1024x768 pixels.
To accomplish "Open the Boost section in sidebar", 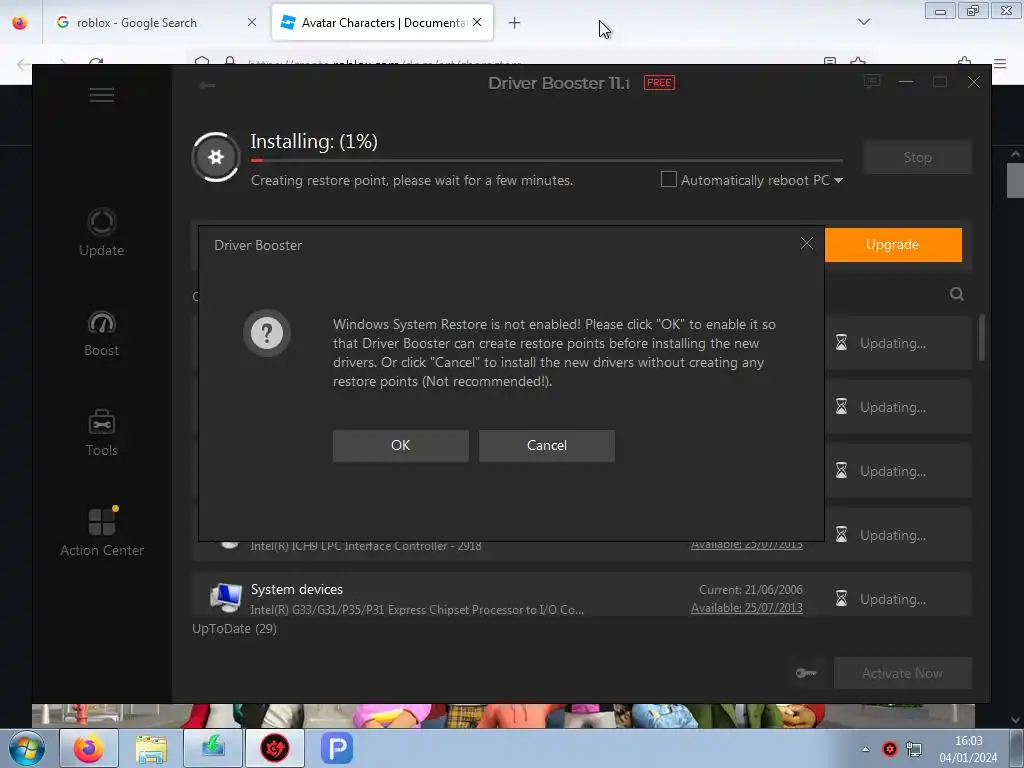I will click(x=101, y=334).
